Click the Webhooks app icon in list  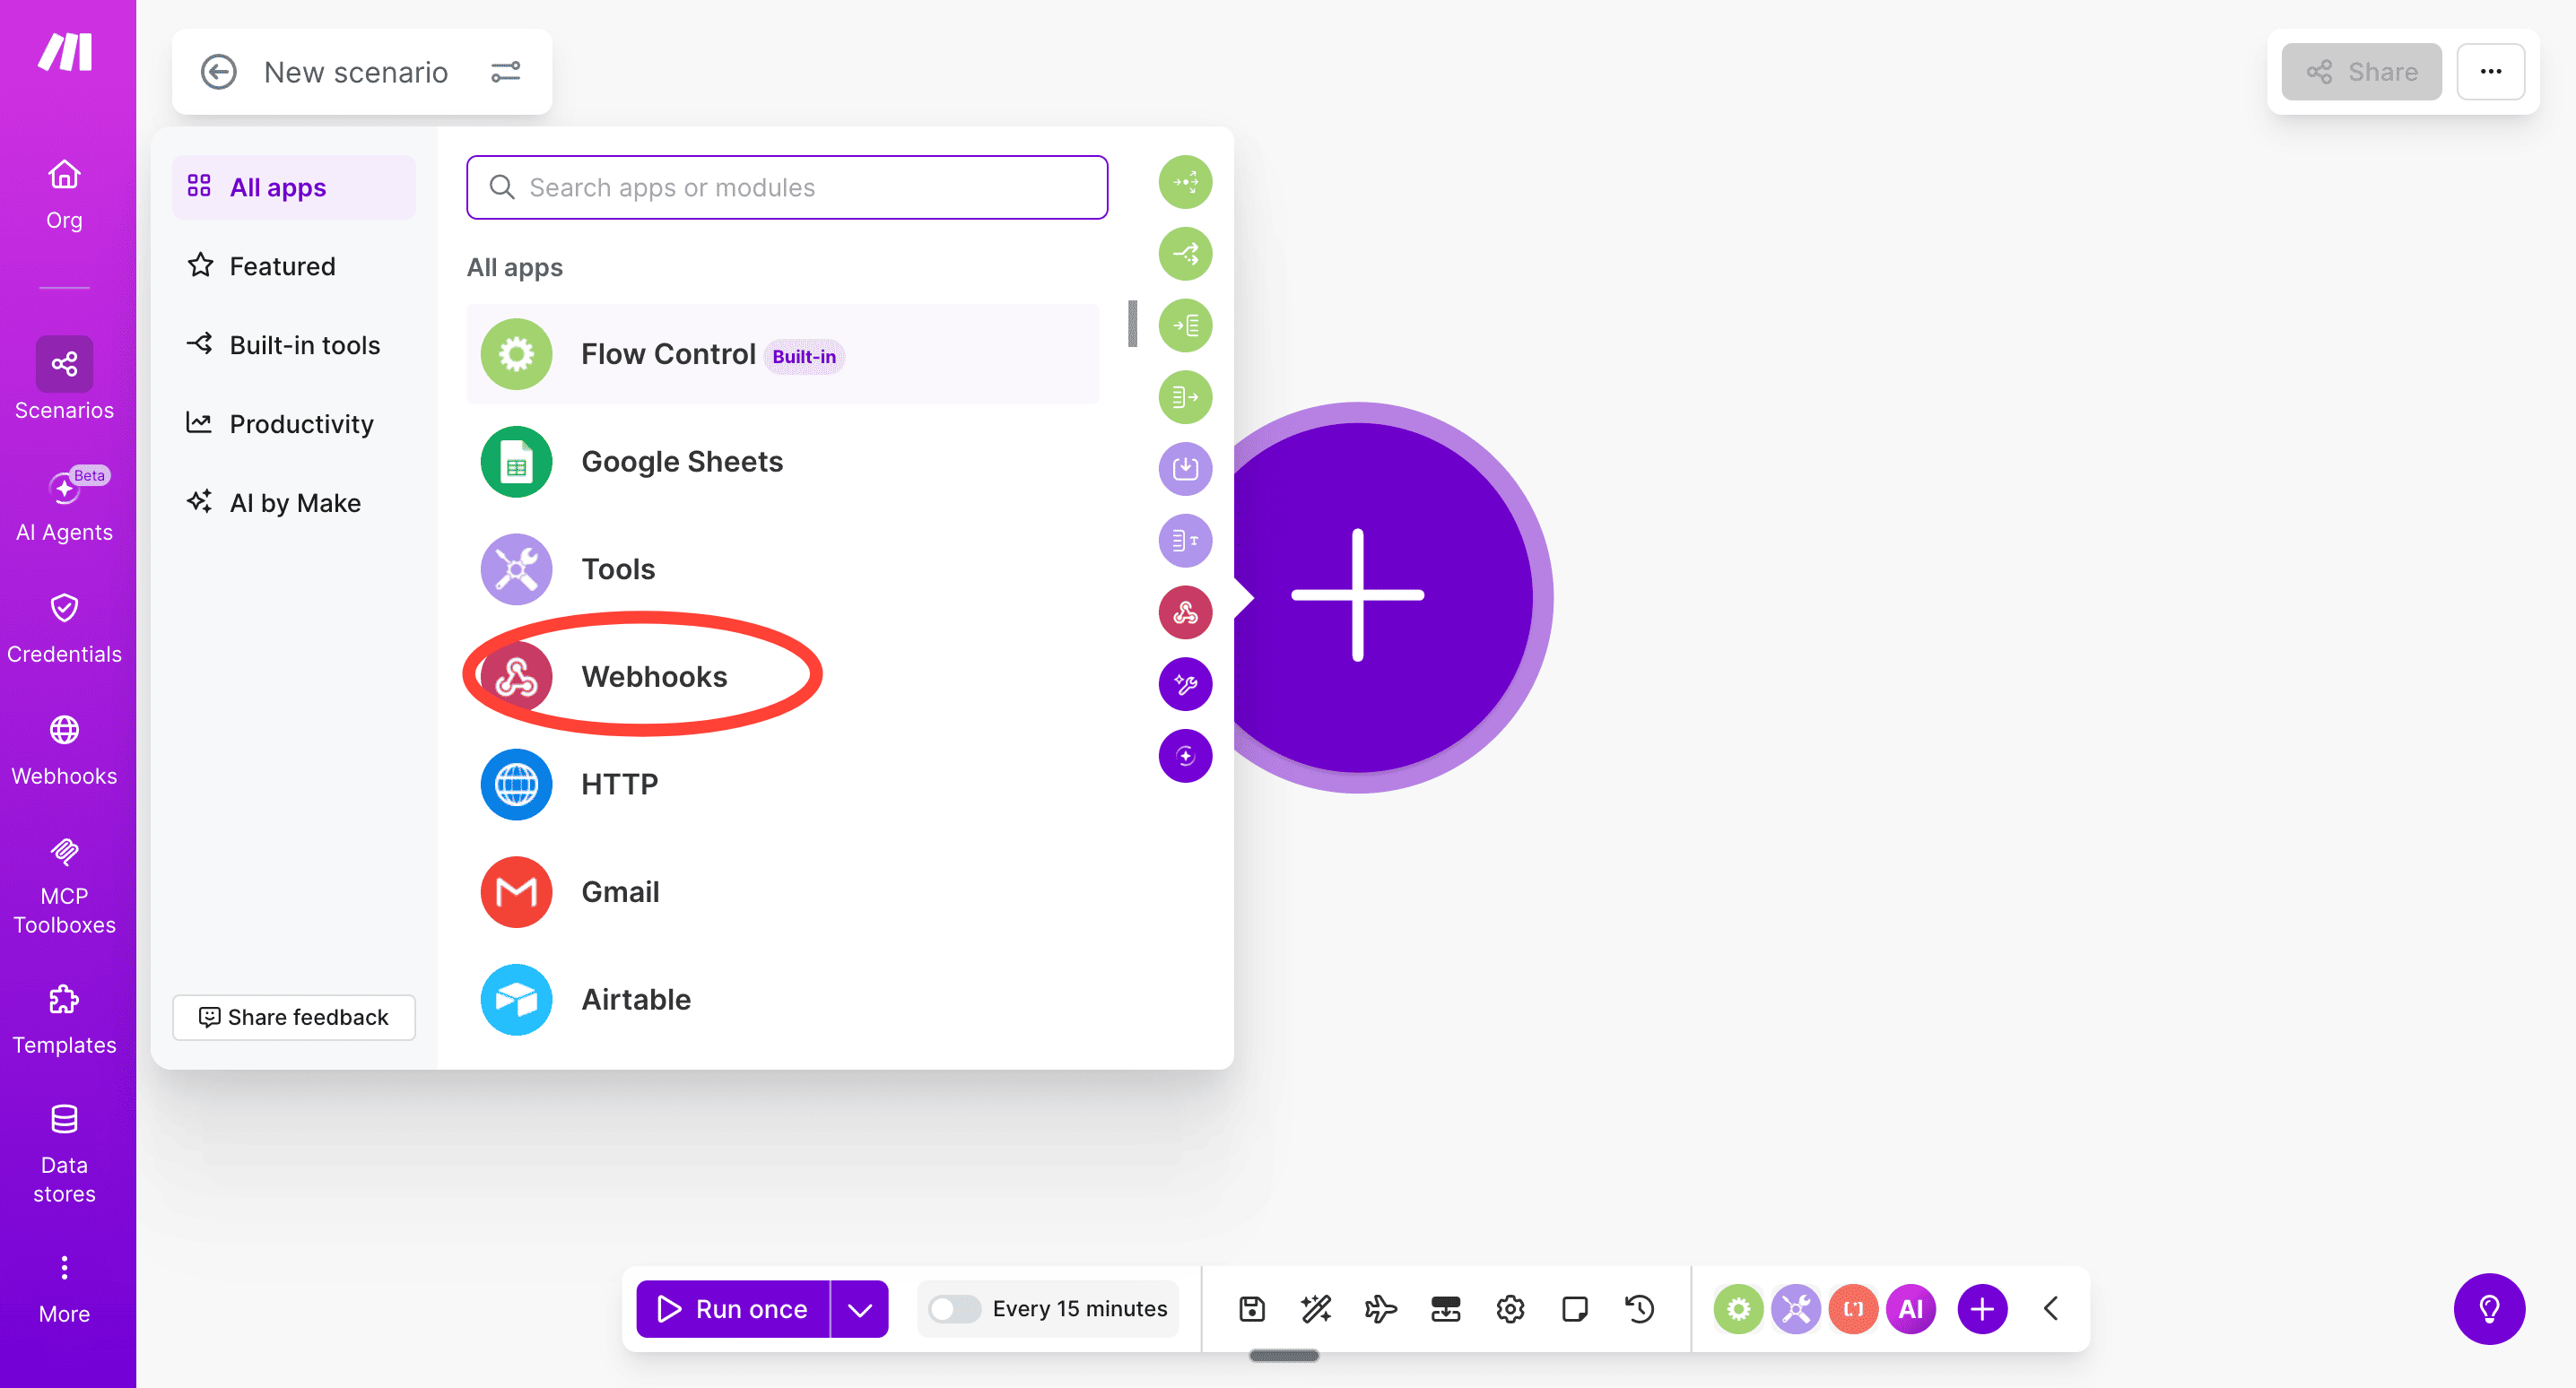(516, 677)
